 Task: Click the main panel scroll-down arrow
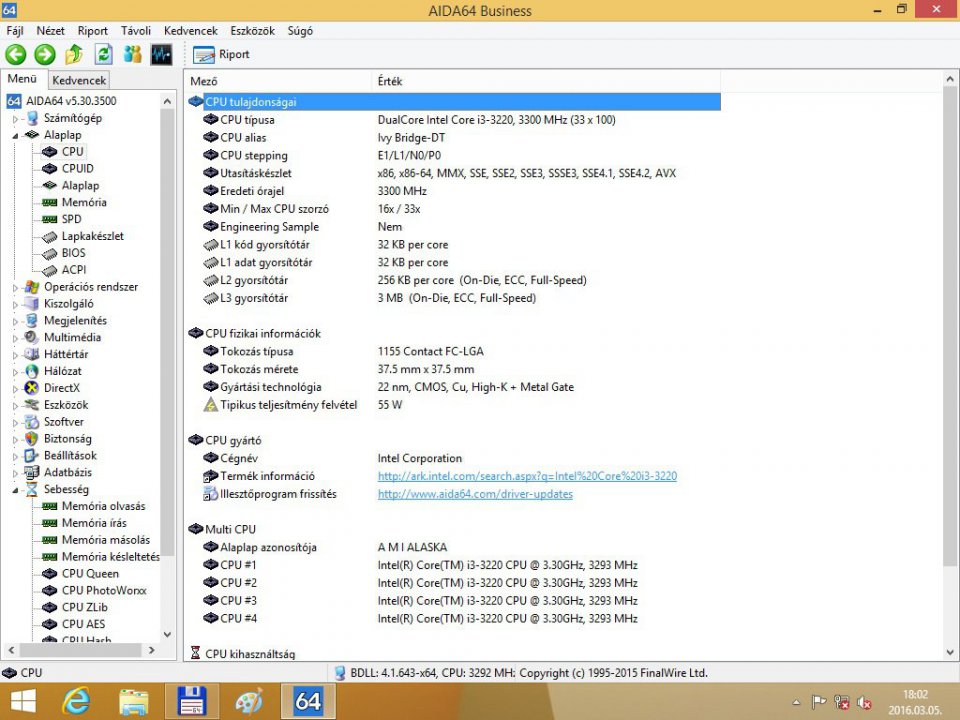(950, 653)
